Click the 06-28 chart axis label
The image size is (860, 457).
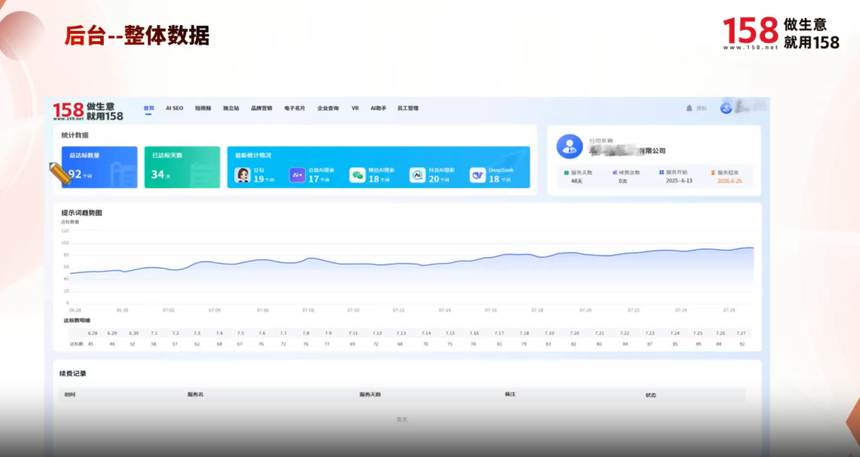click(x=75, y=310)
